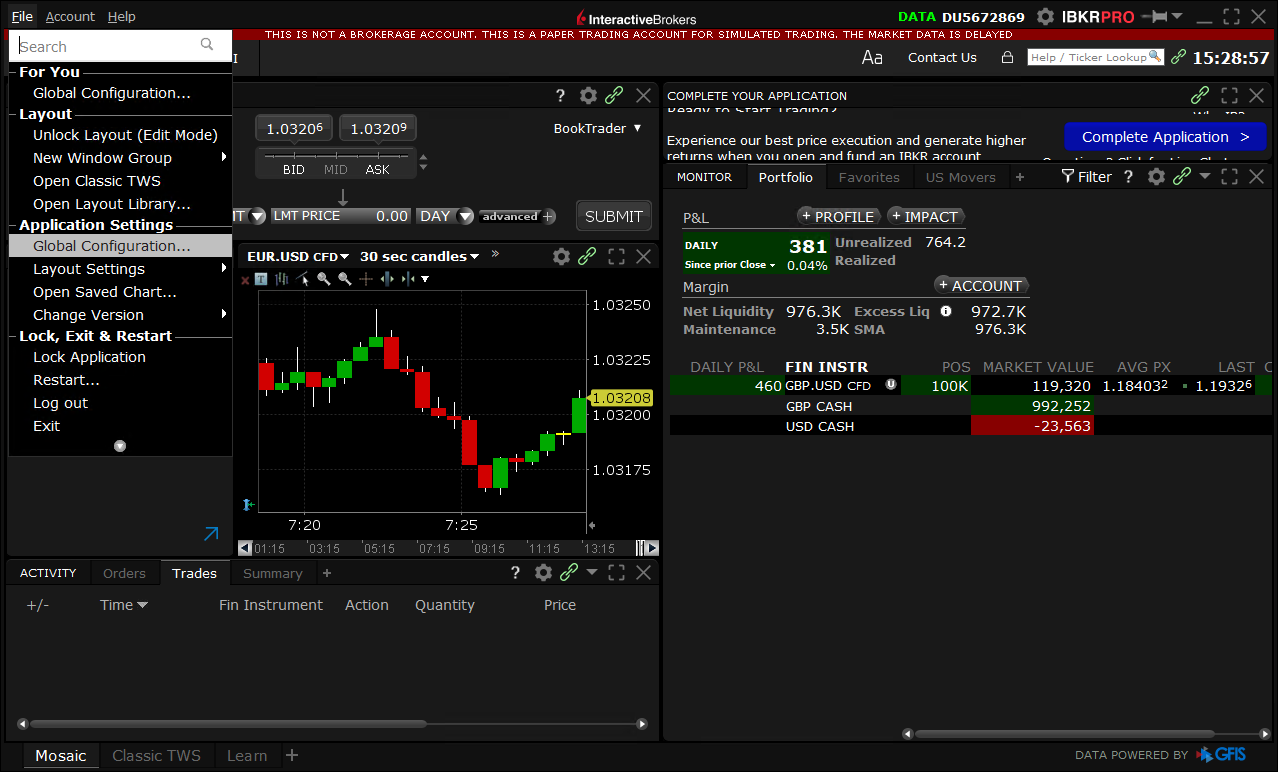1278x772 pixels.
Task: Select the trendline cursor tool in chart toolbar
Action: point(302,279)
